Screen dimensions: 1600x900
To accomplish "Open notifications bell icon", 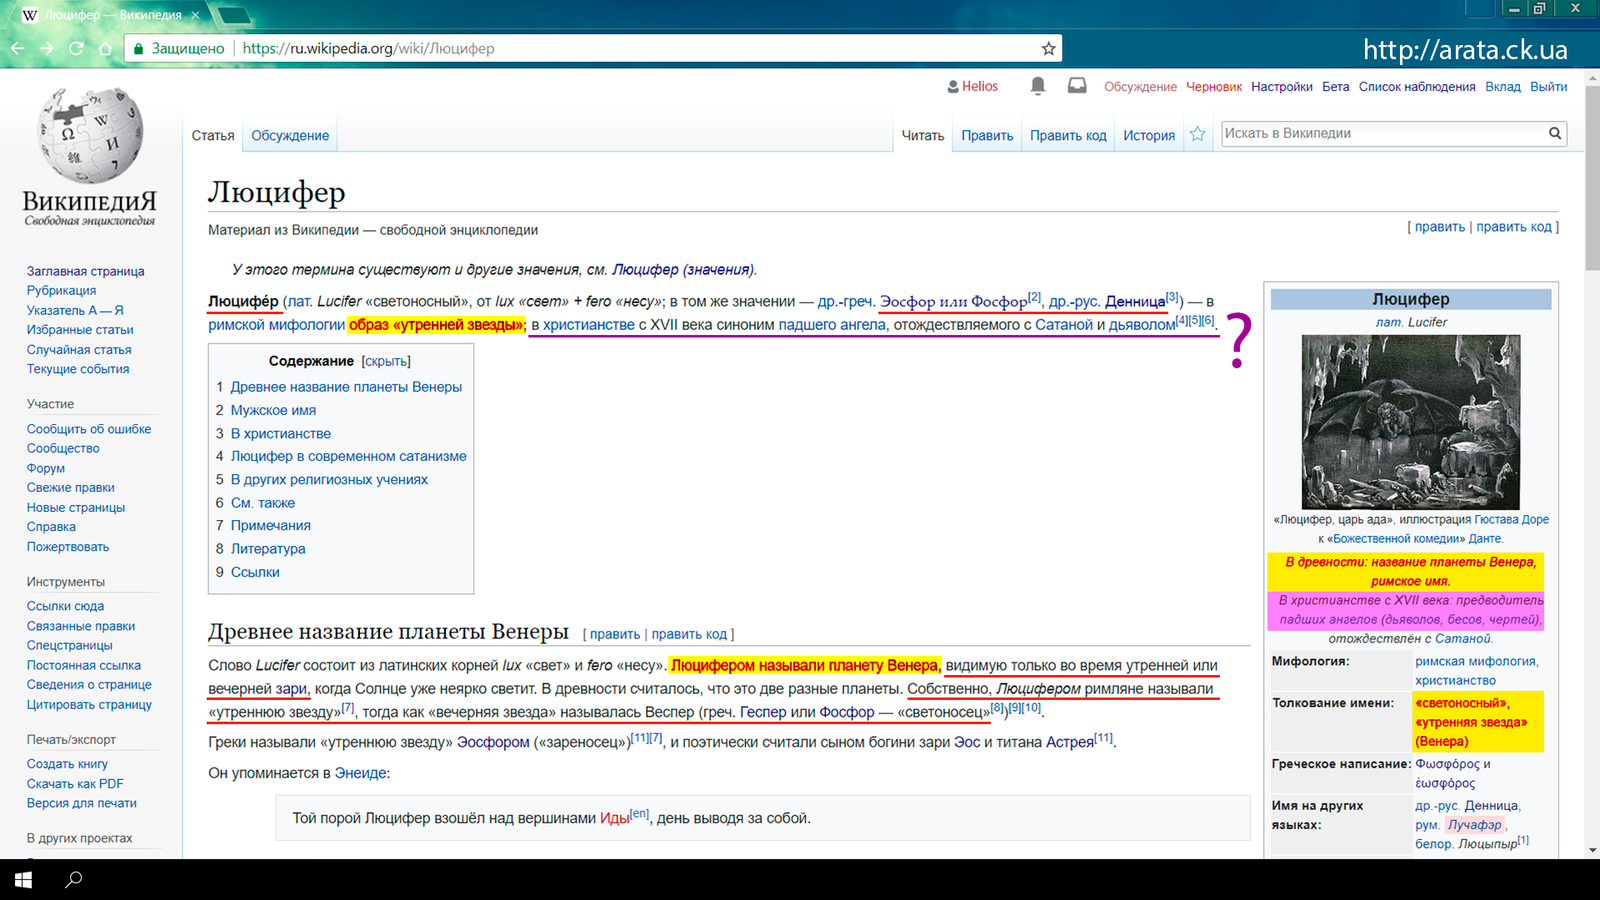I will click(x=1038, y=86).
